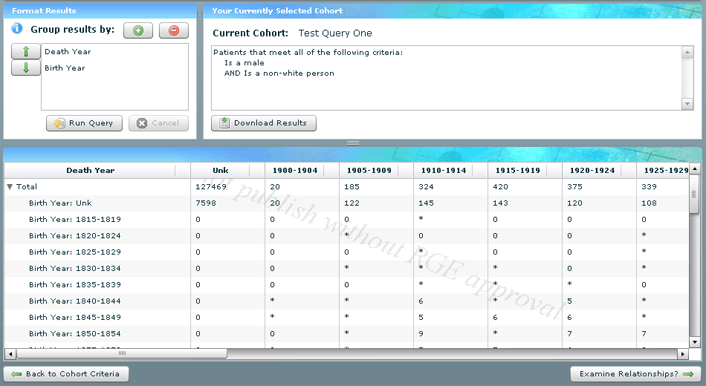The height and width of the screenshot is (386, 706).
Task: Select the Birth Year: 1845-1849 row
Action: (x=347, y=317)
